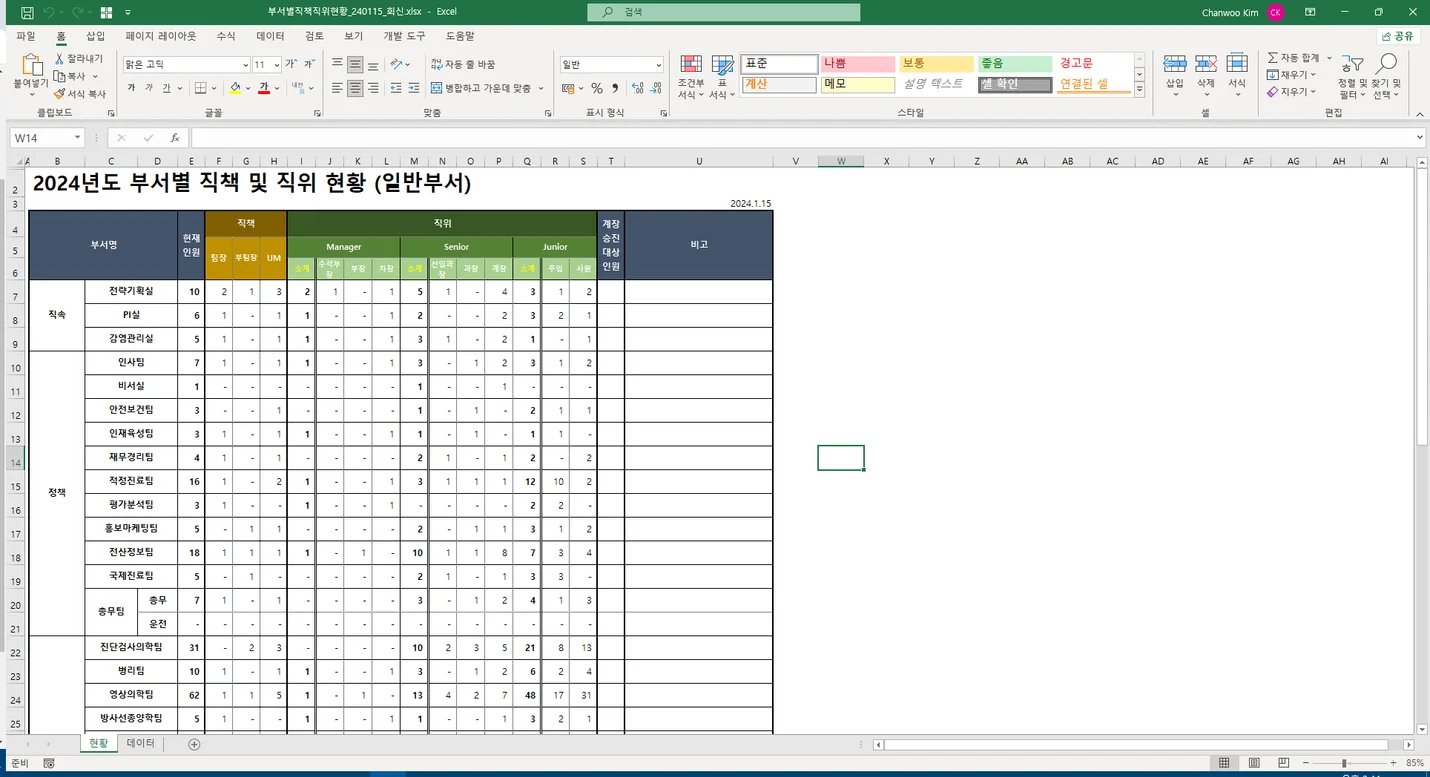Undo the last action in the title bar
The image size is (1430, 777).
pos(50,13)
